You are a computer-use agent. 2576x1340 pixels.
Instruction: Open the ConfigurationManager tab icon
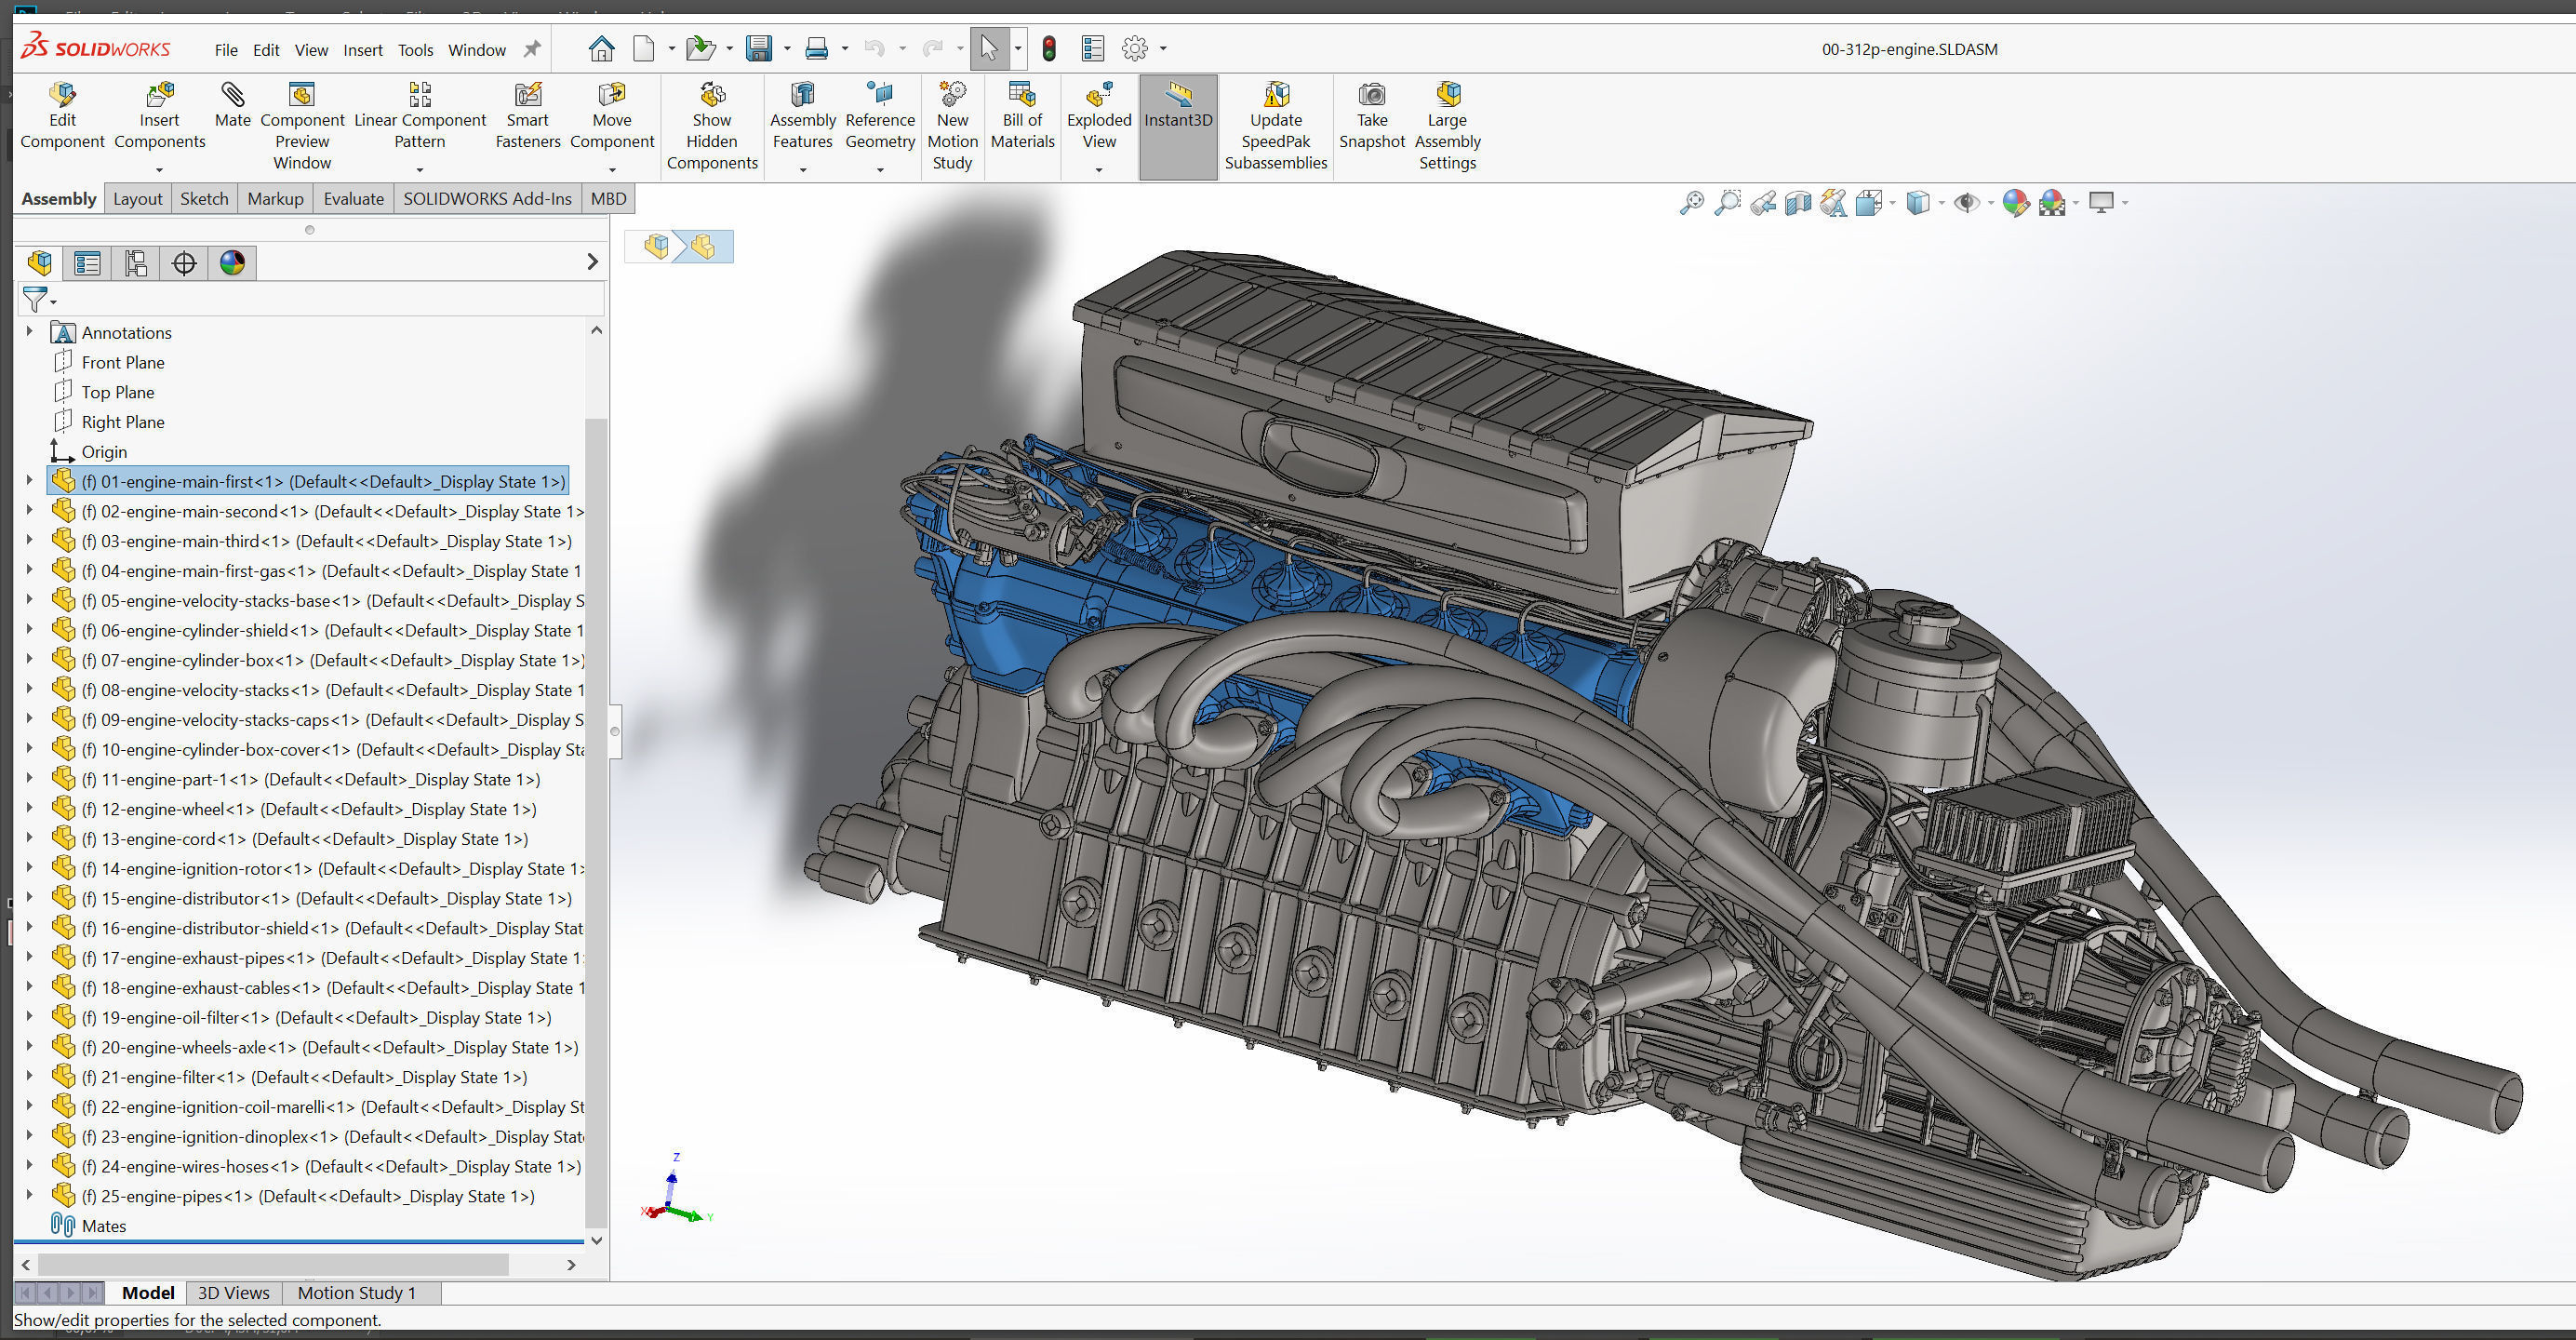coord(136,263)
